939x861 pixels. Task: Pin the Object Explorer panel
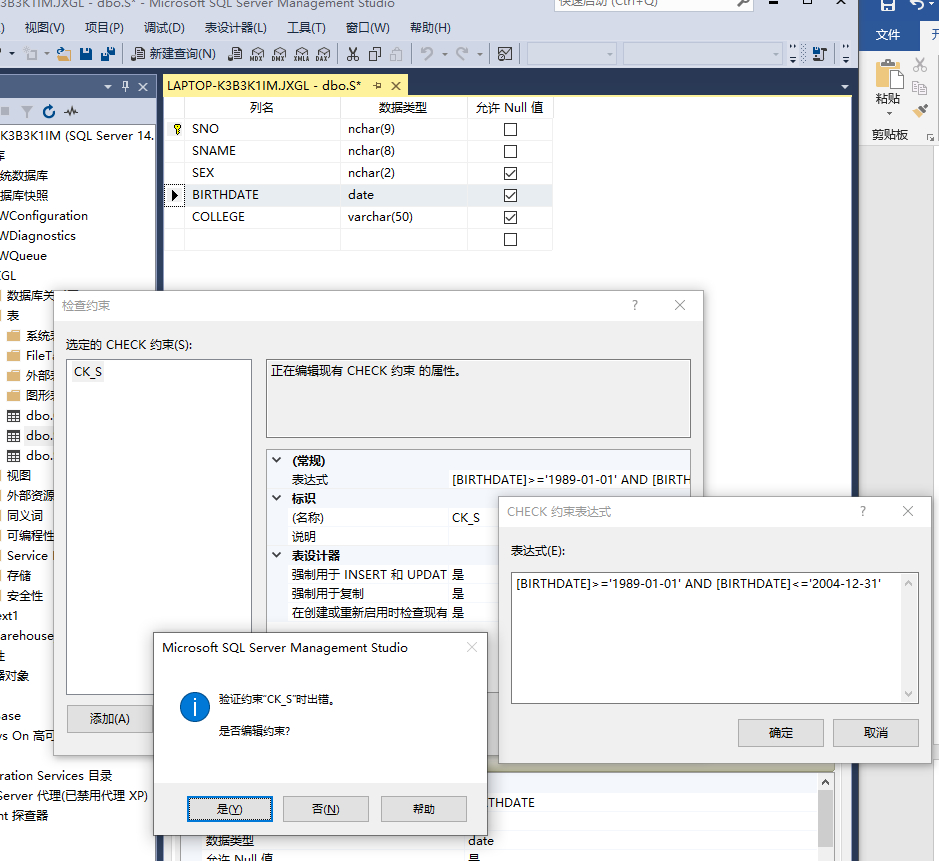125,86
